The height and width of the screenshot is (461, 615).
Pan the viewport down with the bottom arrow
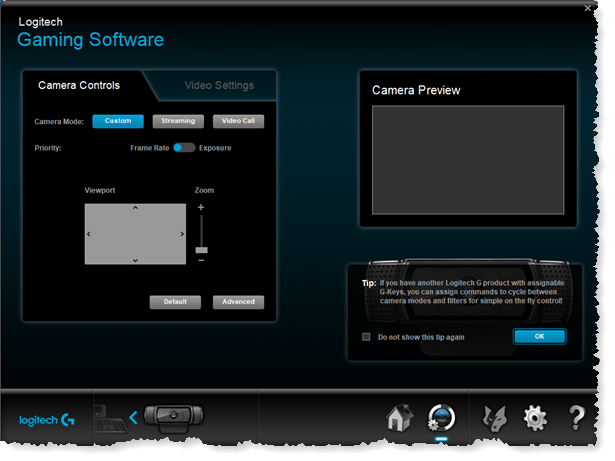pyautogui.click(x=136, y=260)
